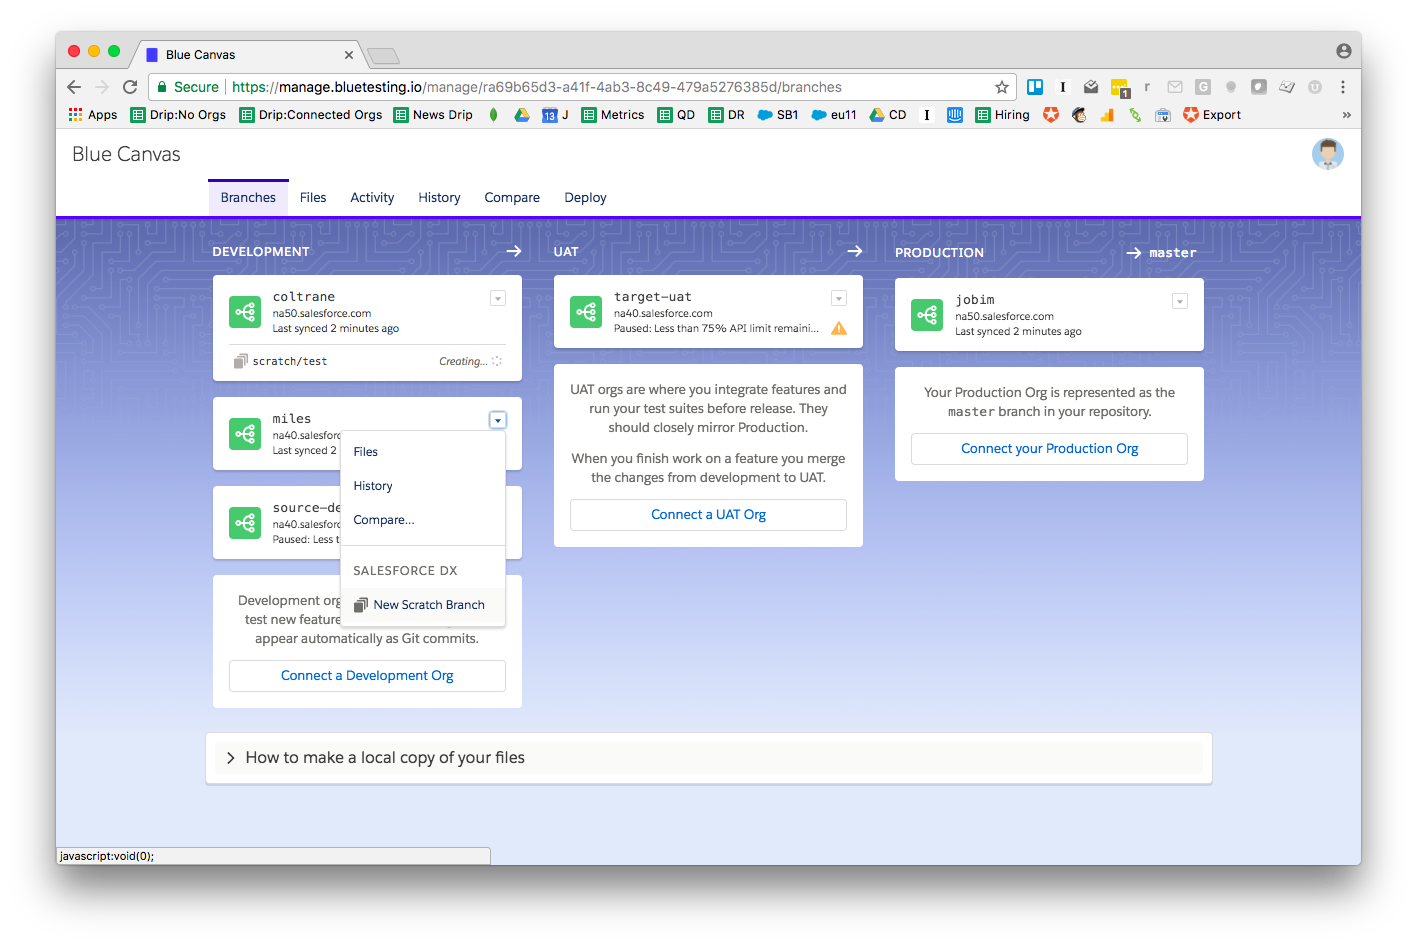Click the coltrane org name
The image size is (1417, 945).
[x=304, y=297]
